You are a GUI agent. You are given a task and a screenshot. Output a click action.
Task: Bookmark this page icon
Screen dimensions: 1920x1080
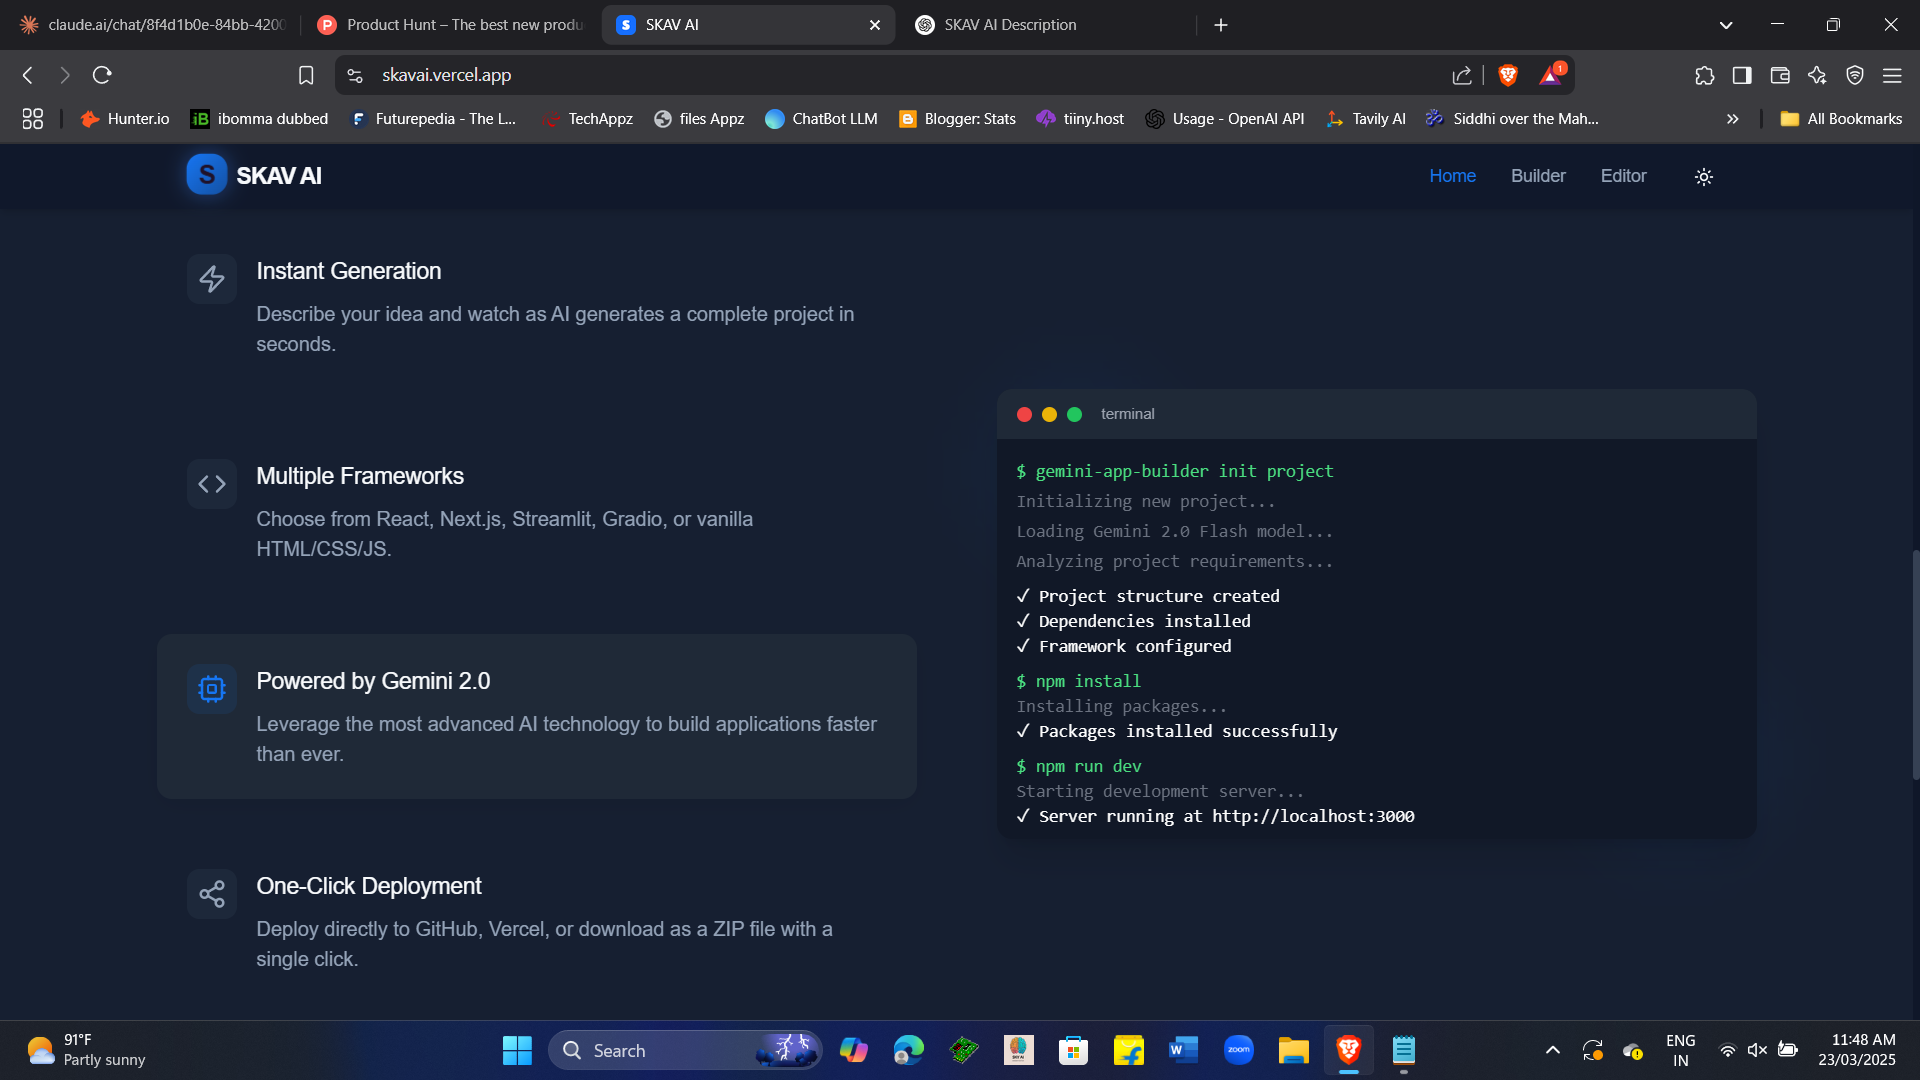306,75
